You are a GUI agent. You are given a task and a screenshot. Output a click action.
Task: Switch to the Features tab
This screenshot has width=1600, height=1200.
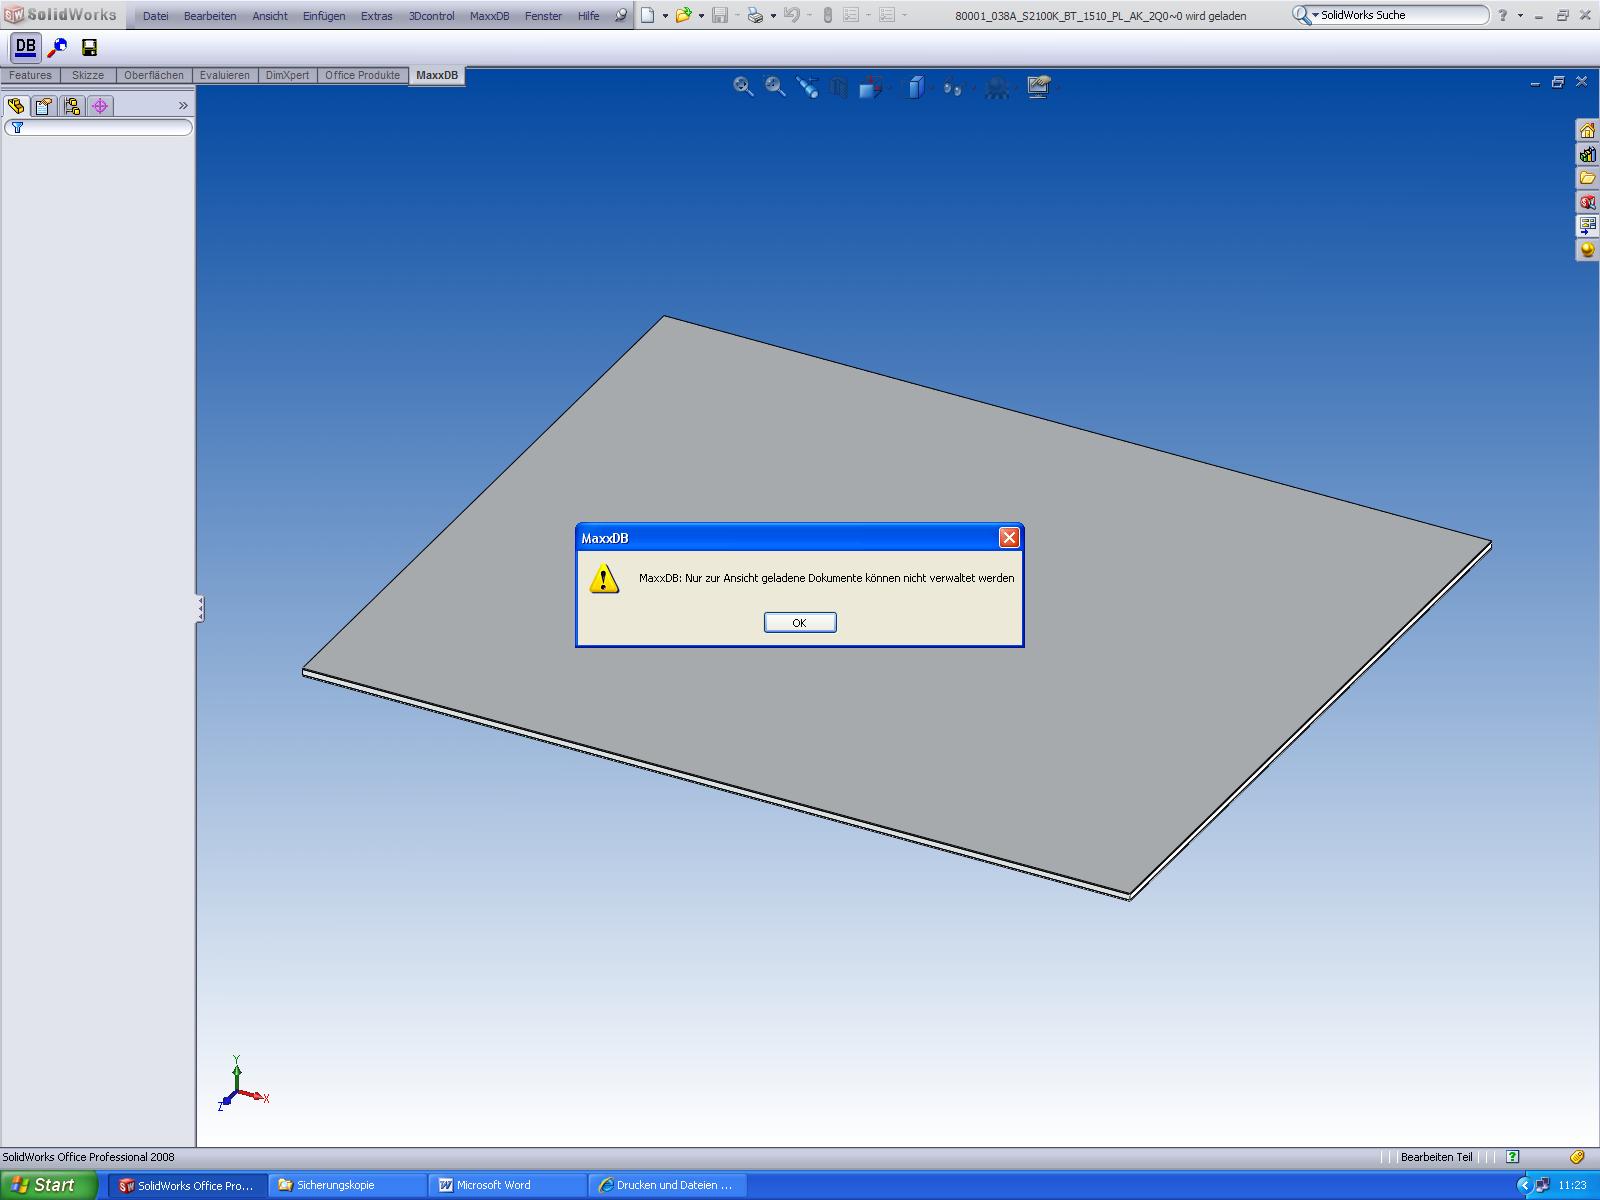pos(30,75)
